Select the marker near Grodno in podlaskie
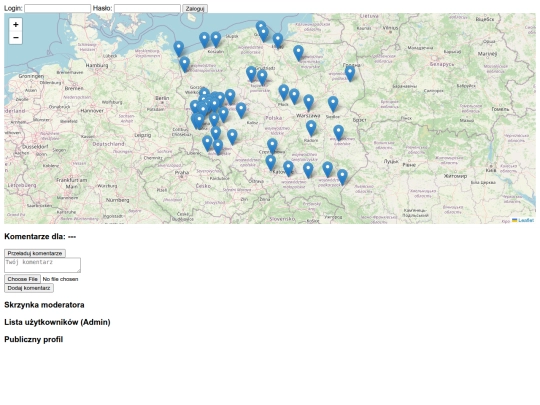The image size is (540, 405). 350,74
